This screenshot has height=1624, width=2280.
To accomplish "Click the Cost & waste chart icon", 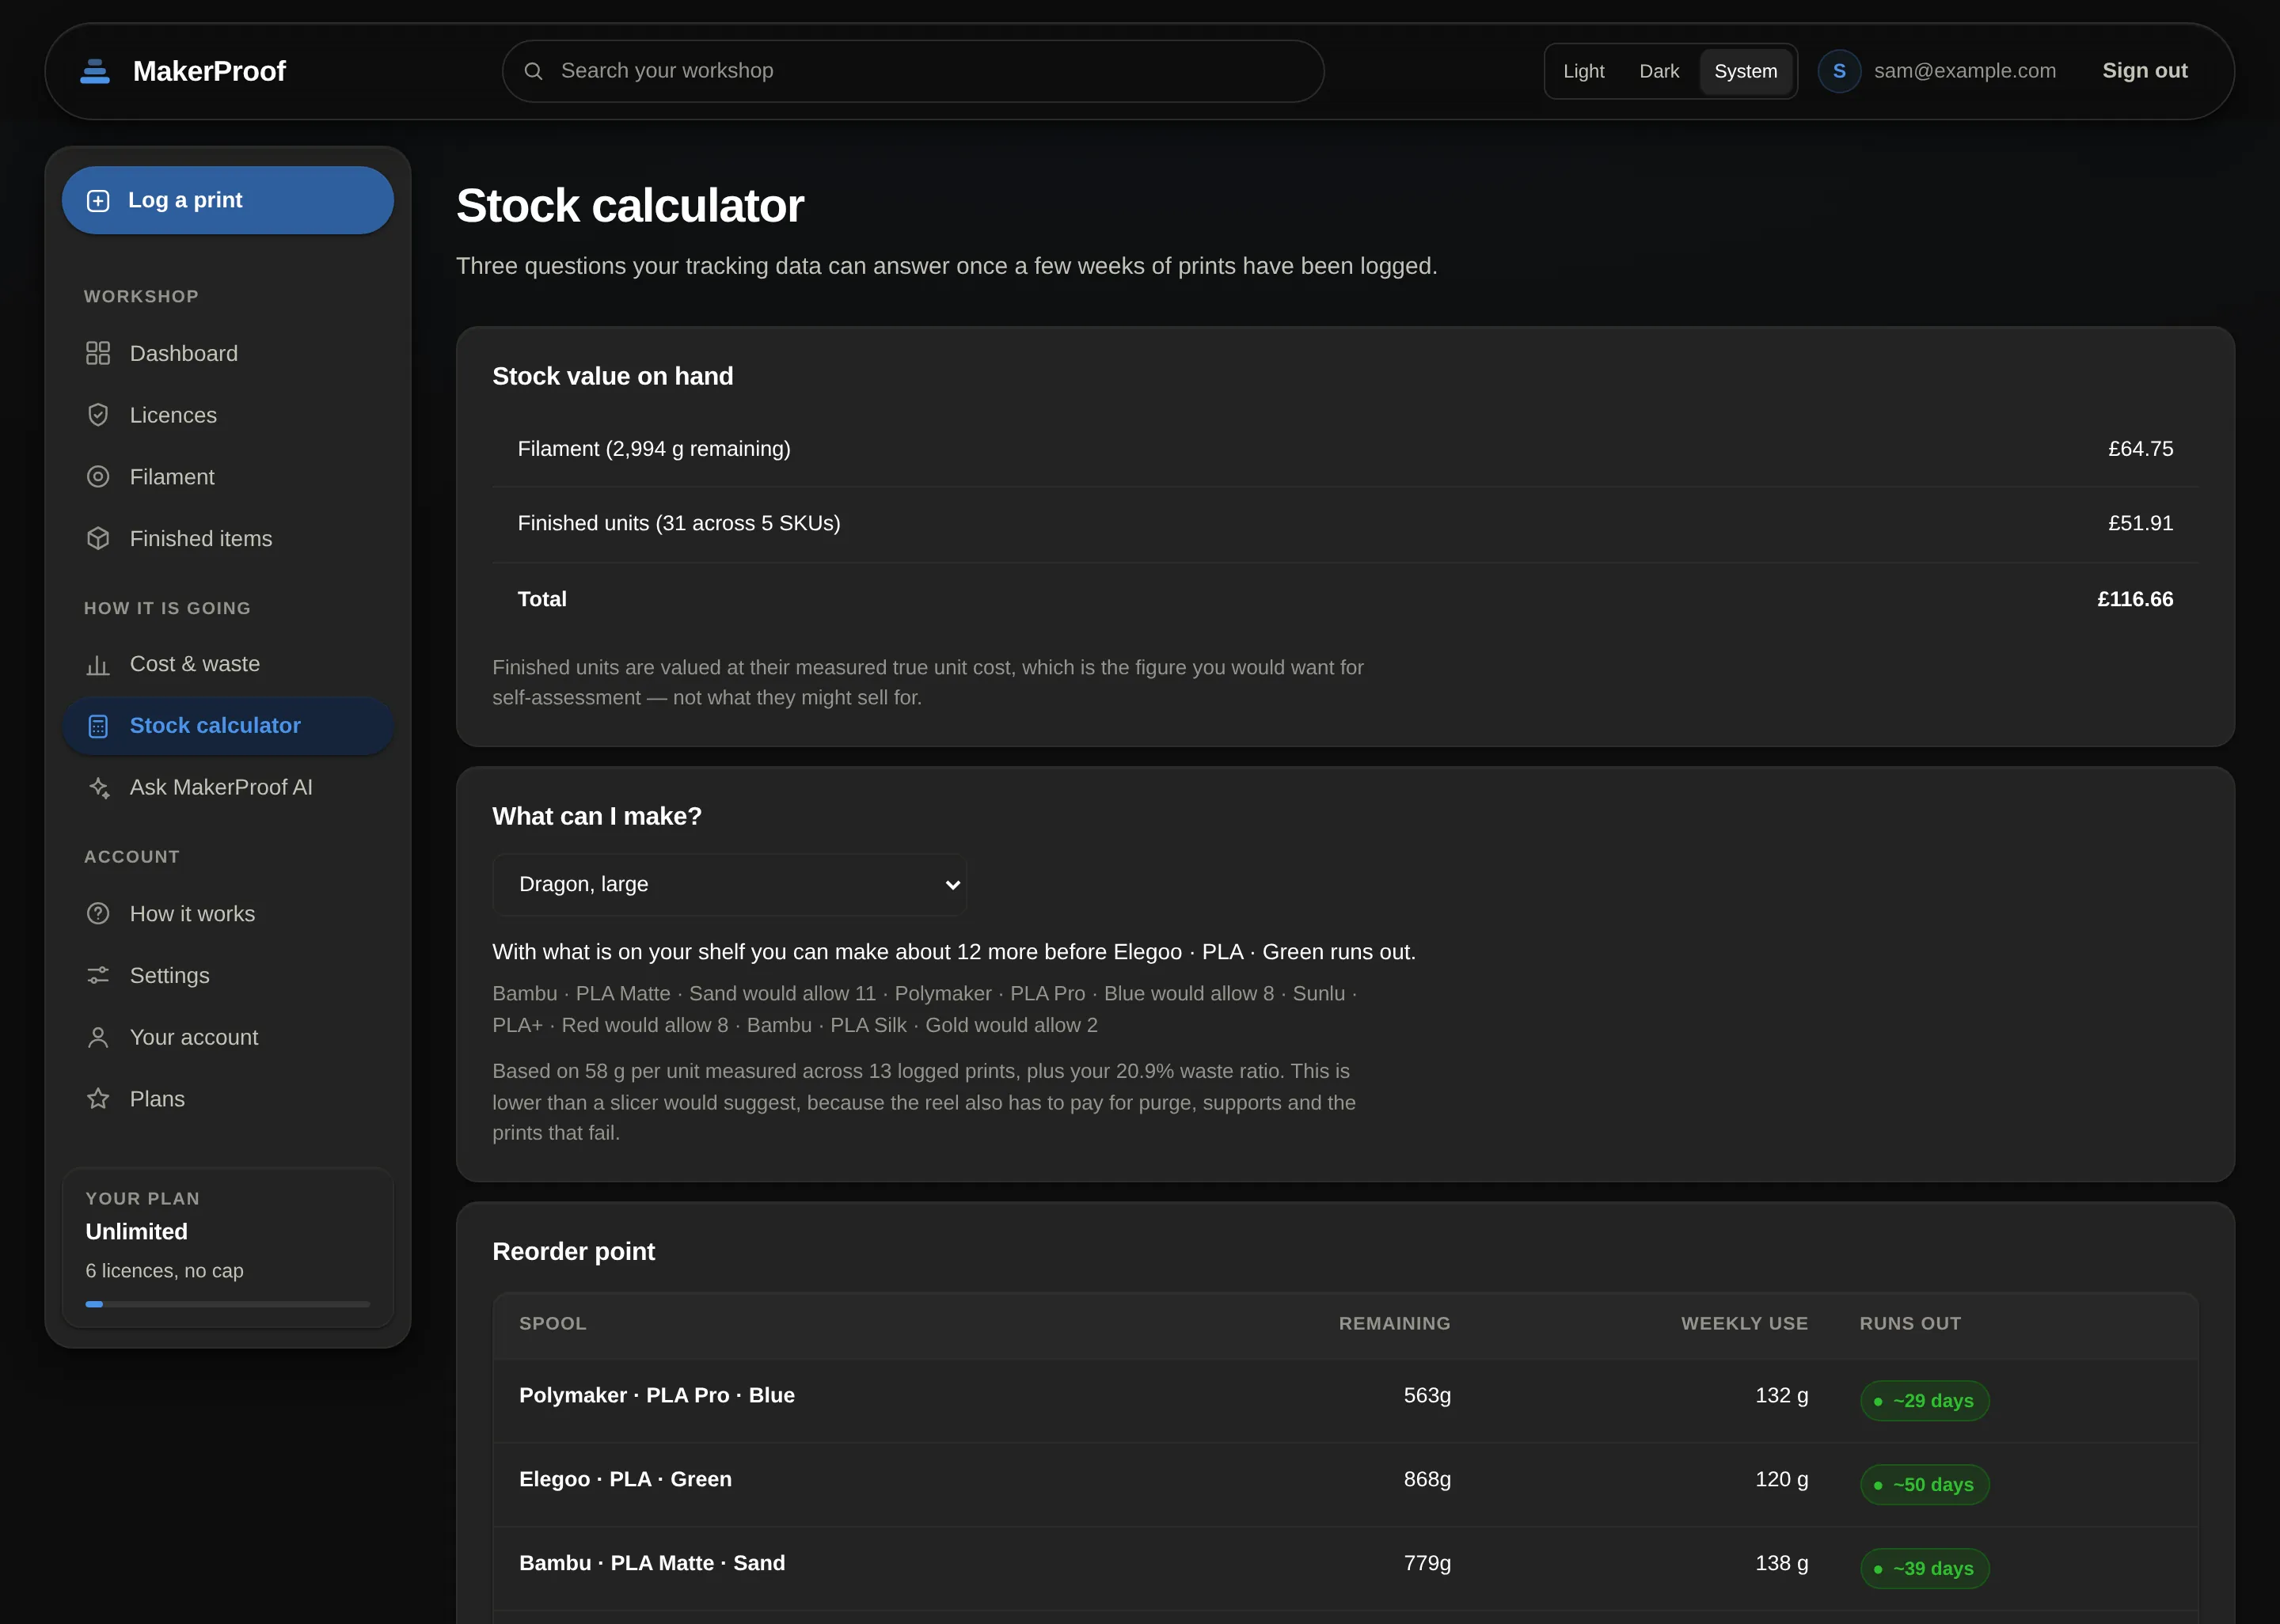I will point(98,664).
